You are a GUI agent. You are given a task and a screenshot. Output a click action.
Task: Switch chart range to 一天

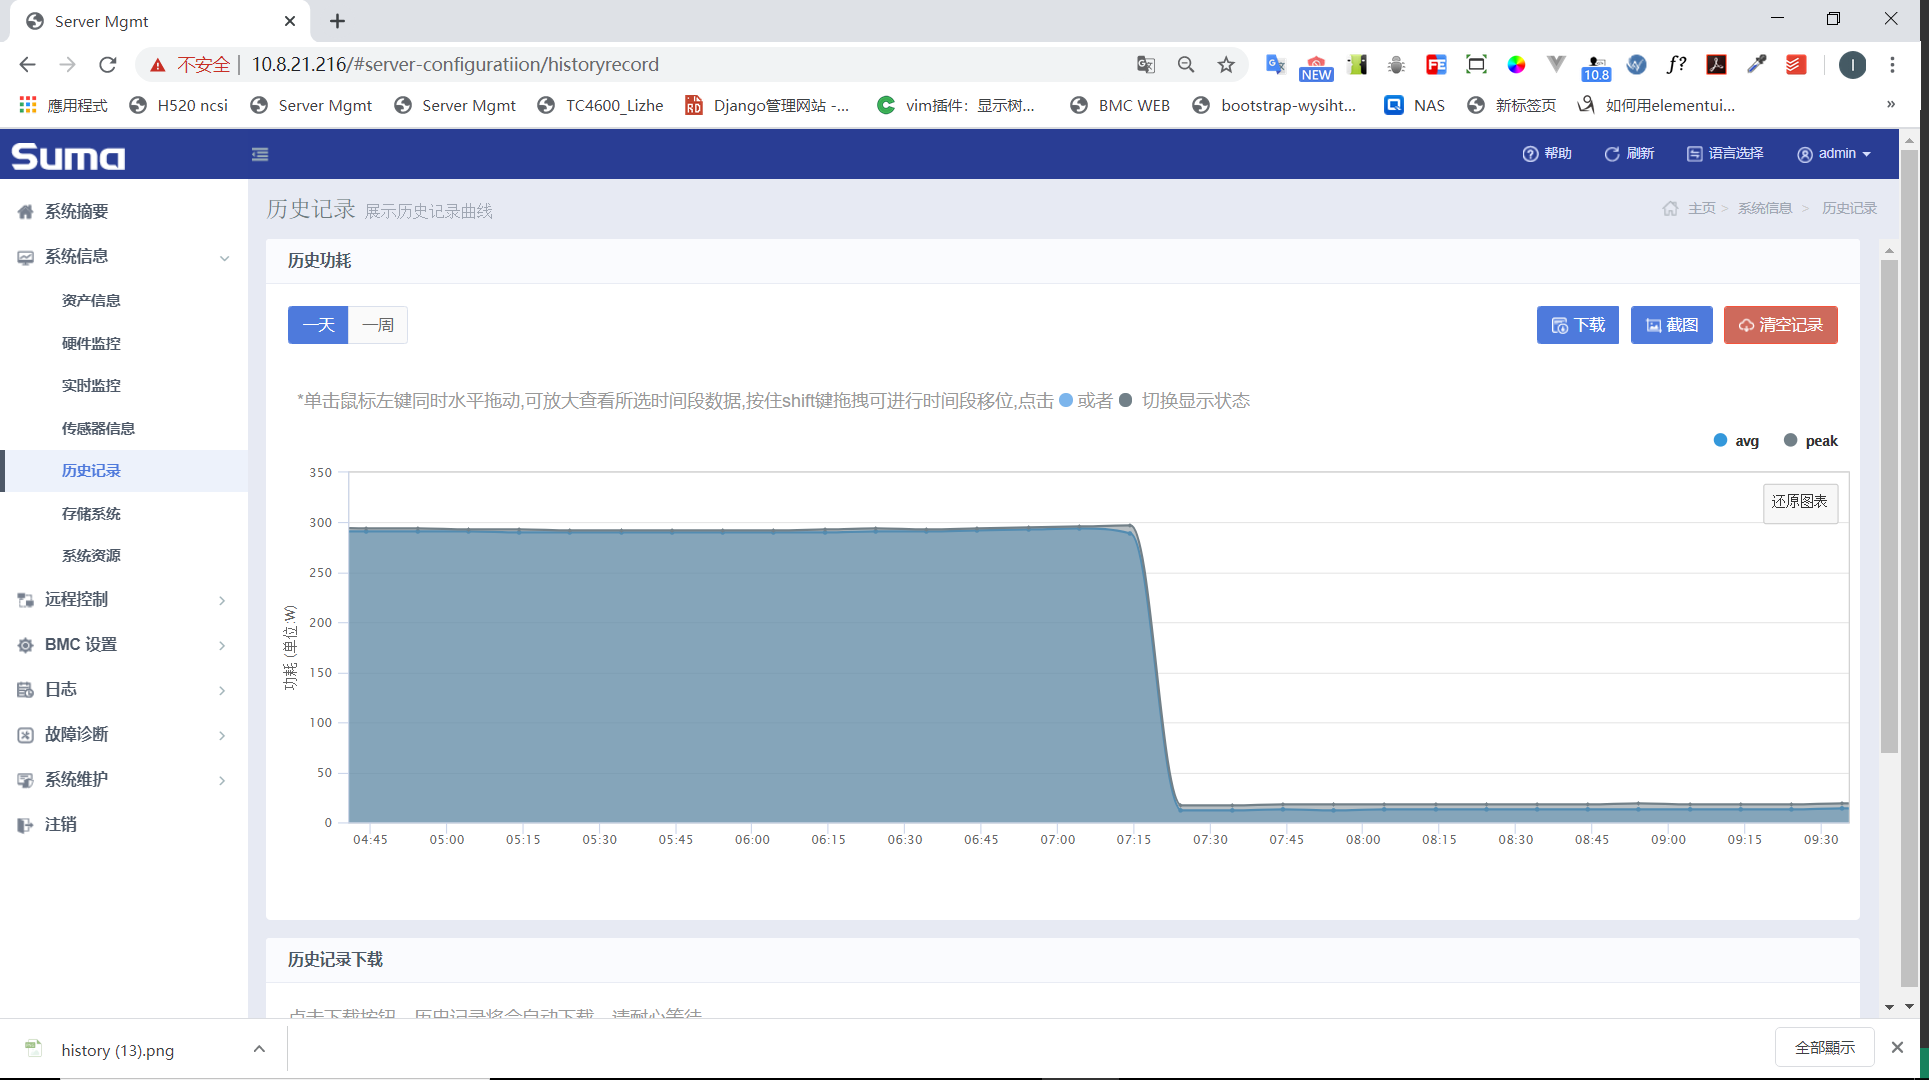(x=318, y=325)
